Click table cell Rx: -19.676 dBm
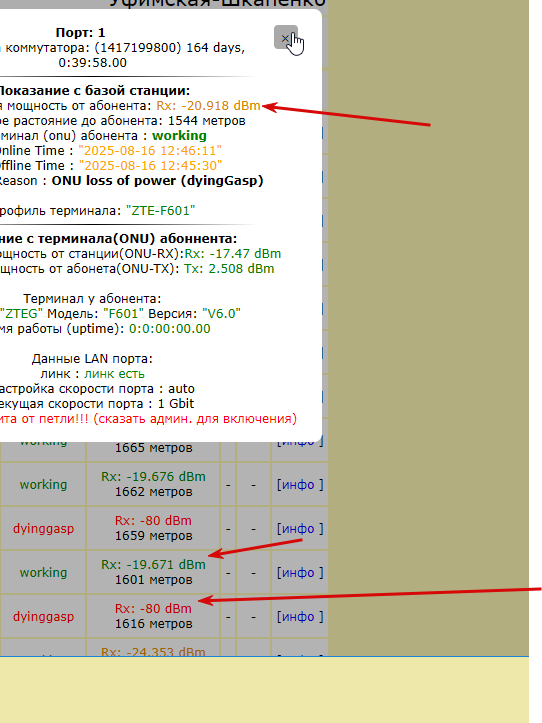542x723 pixels. point(153,476)
